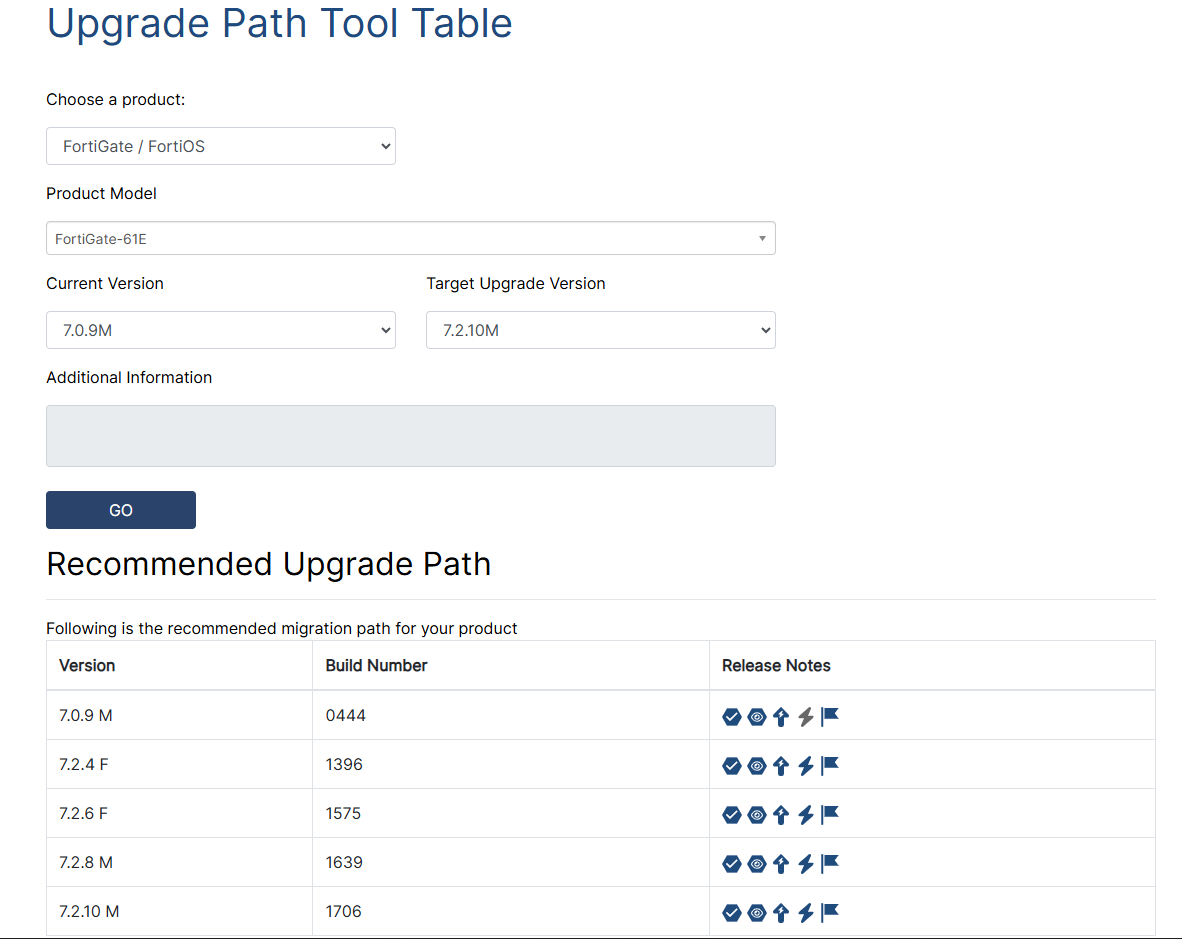Click the Recommended Upgrade Path heading
The width and height of the screenshot is (1182, 939).
click(x=268, y=564)
